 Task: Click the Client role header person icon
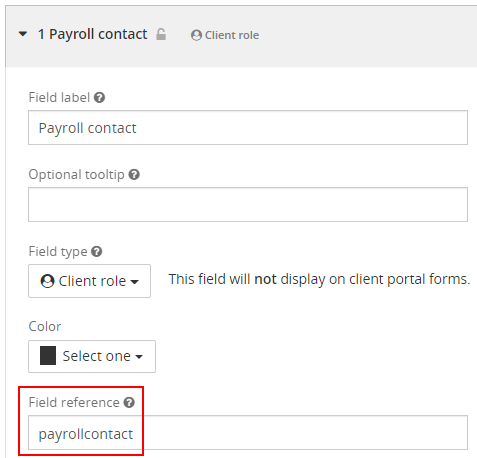click(196, 35)
